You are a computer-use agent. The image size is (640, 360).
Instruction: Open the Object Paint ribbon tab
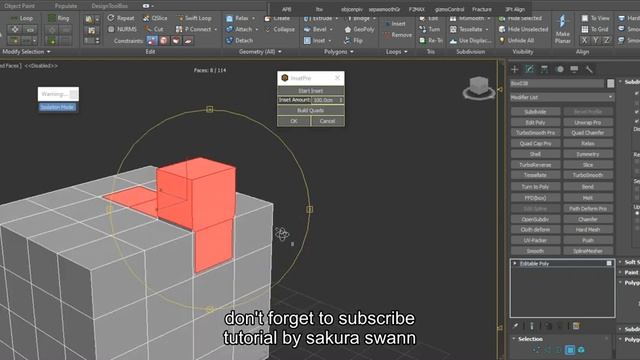(x=19, y=6)
